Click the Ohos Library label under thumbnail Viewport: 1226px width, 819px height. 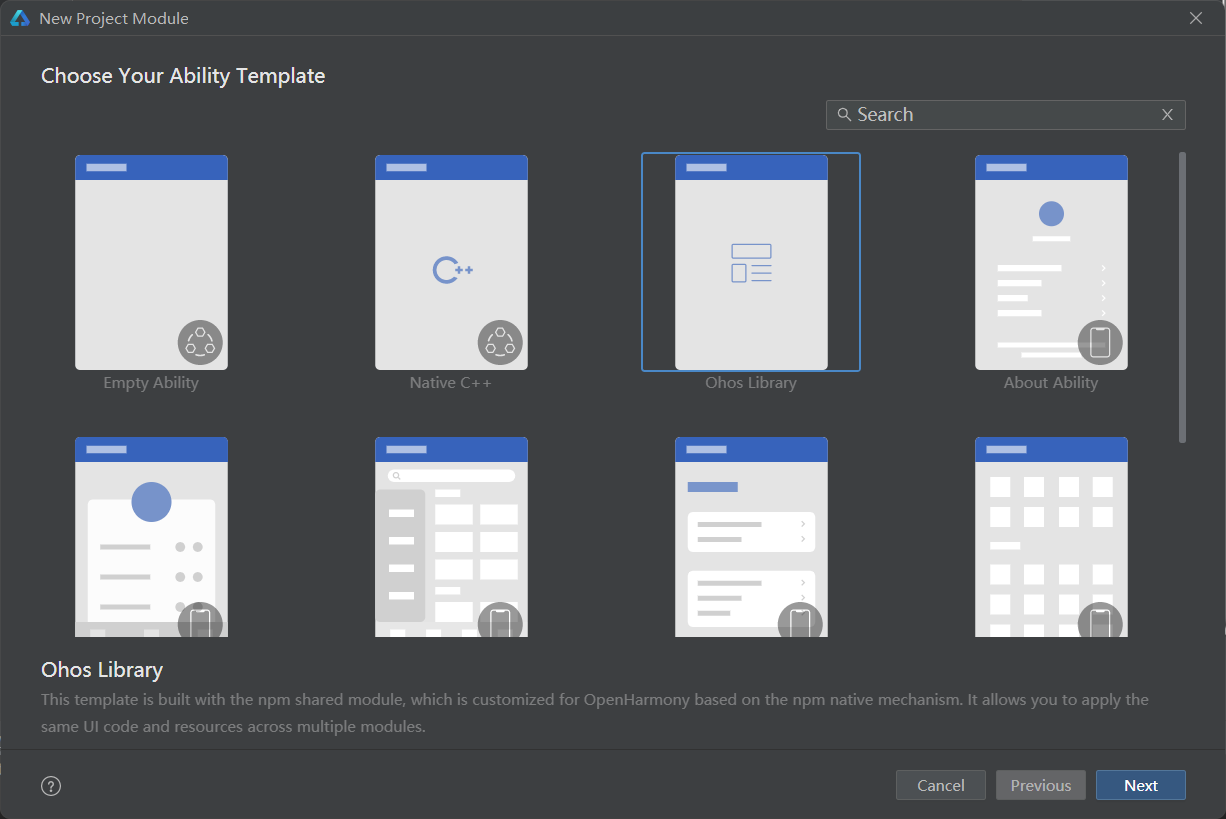tap(751, 383)
